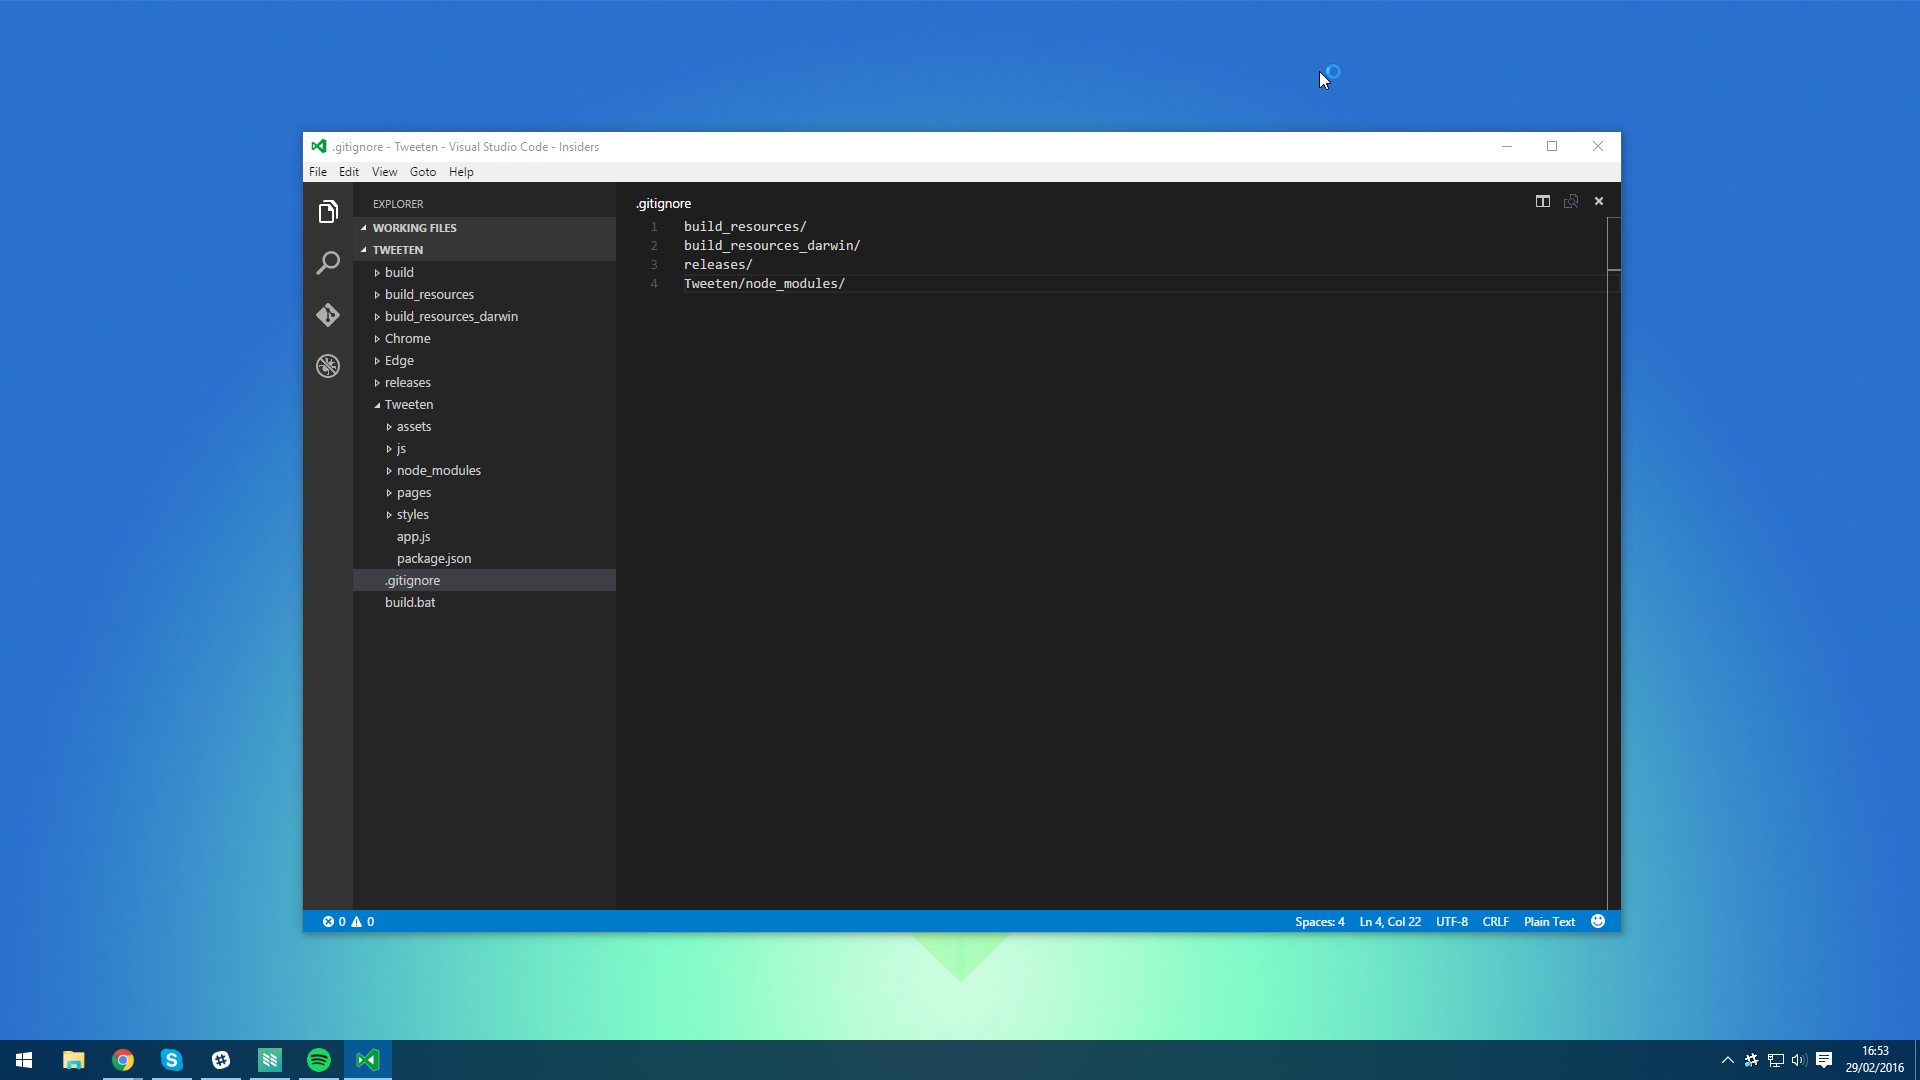Open the Goto menu

(x=423, y=172)
